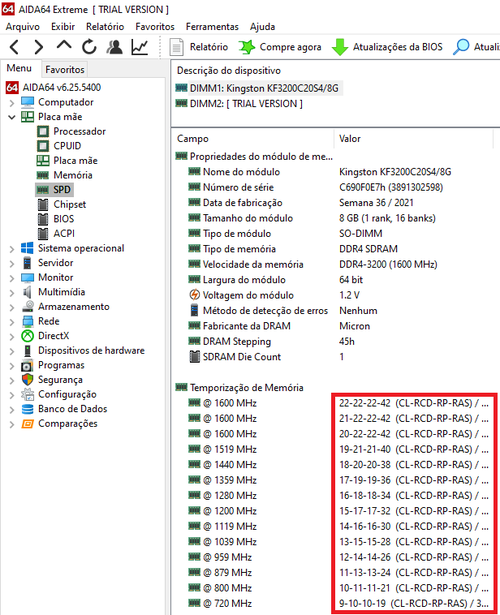Click the forward navigation arrow icon
The image size is (500, 615).
coord(38,47)
